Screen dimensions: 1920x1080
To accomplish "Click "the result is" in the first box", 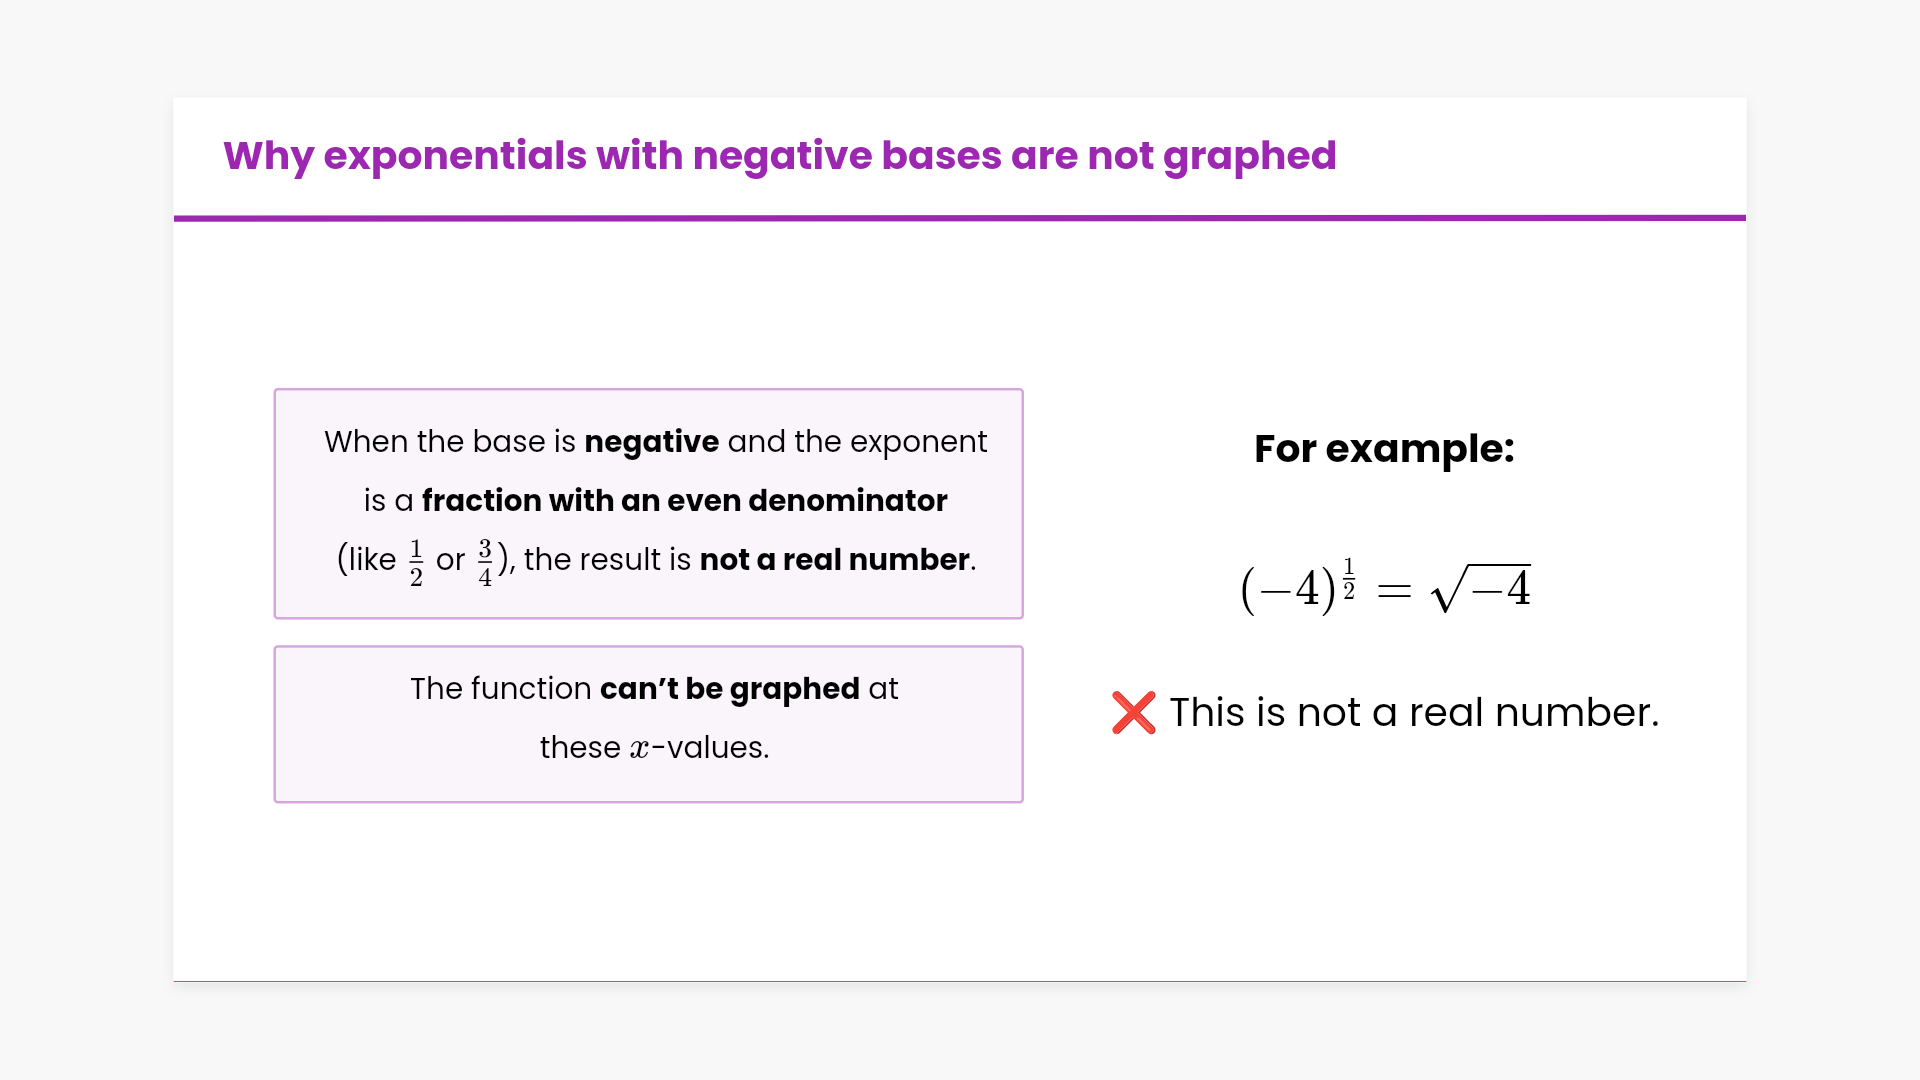I will click(x=607, y=560).
